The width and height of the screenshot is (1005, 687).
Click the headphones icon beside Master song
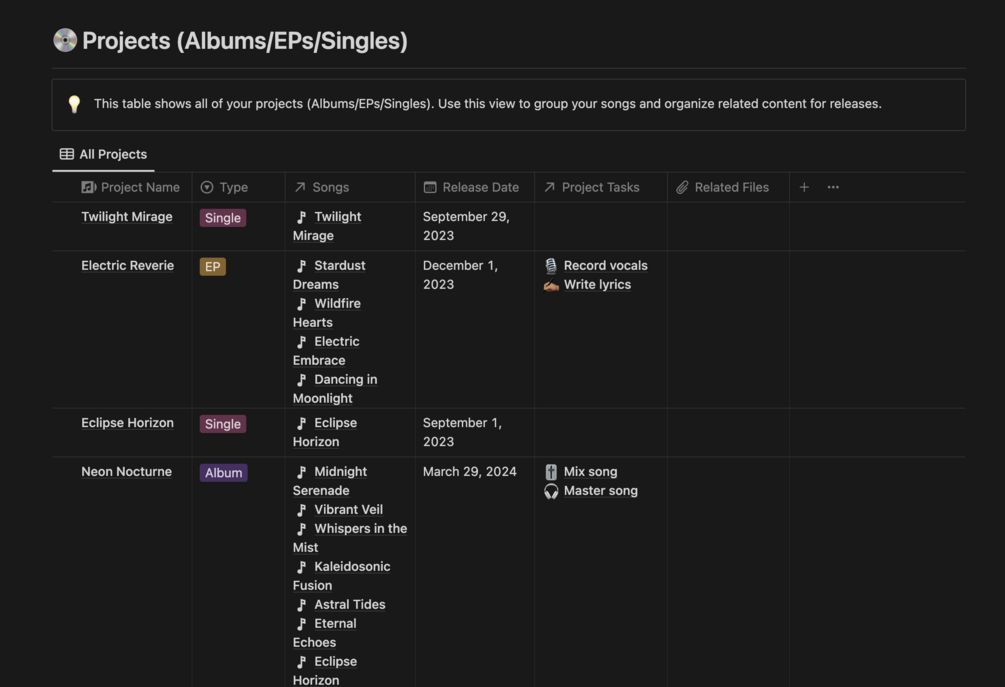[551, 491]
